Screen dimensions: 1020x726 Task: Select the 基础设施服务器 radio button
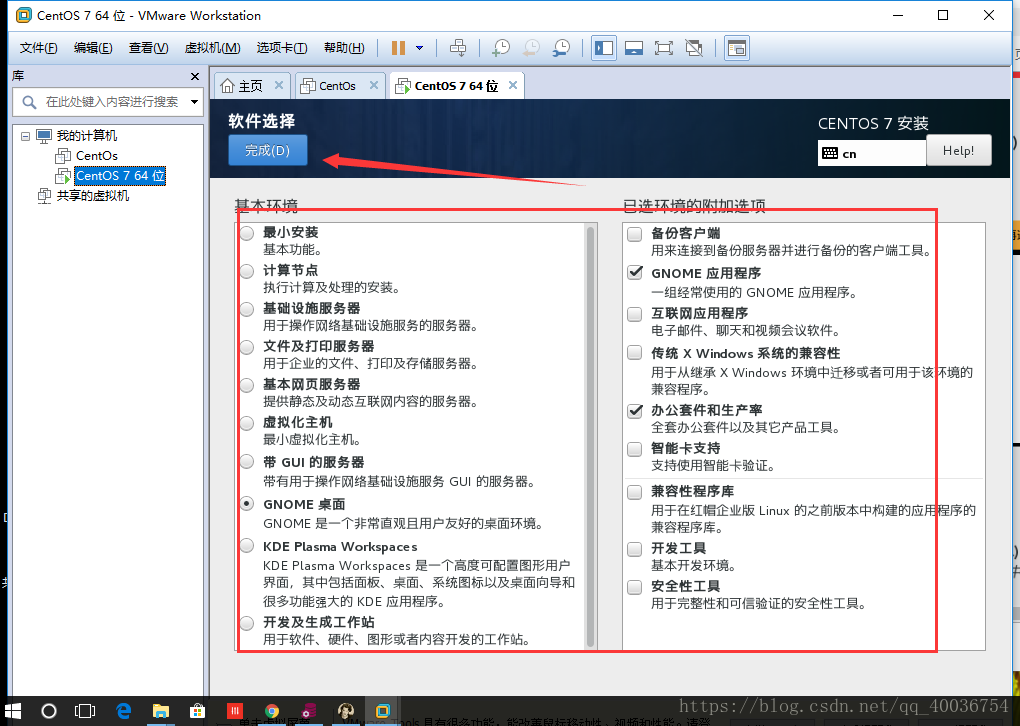pos(247,309)
